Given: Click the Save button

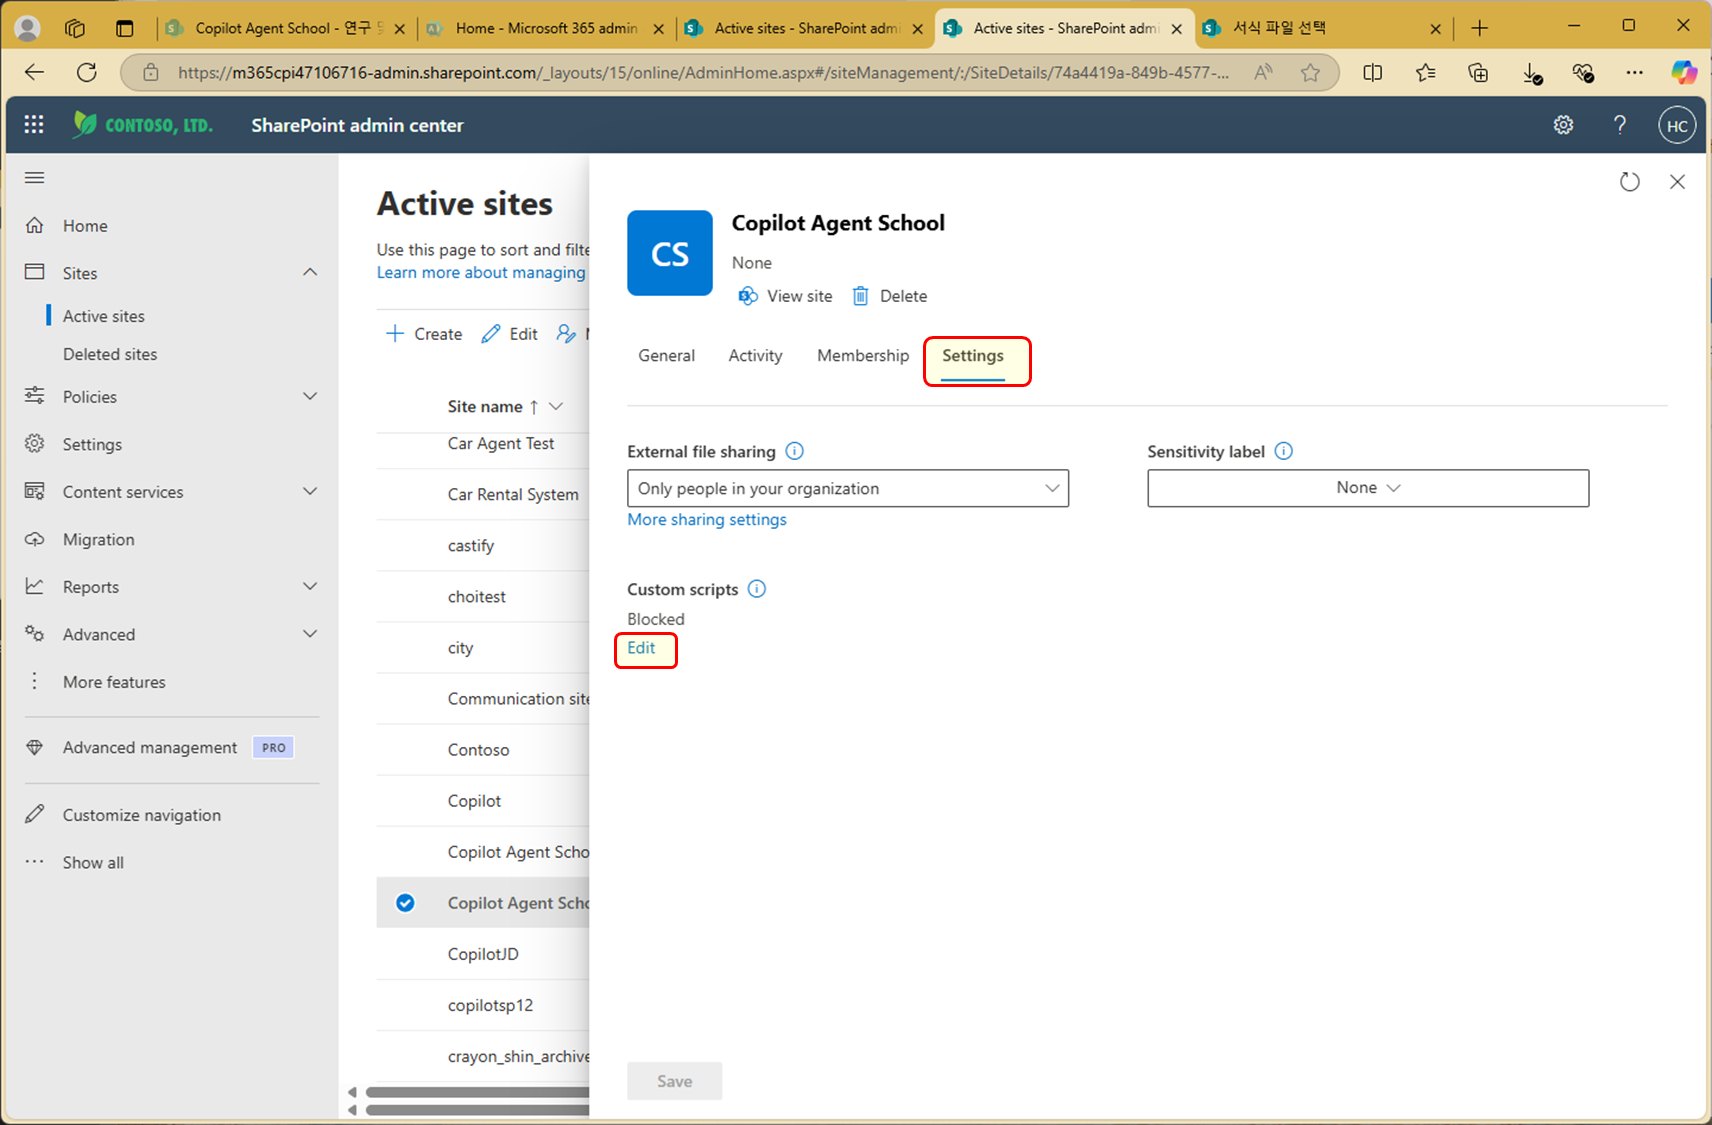Looking at the screenshot, I should coord(675,1081).
